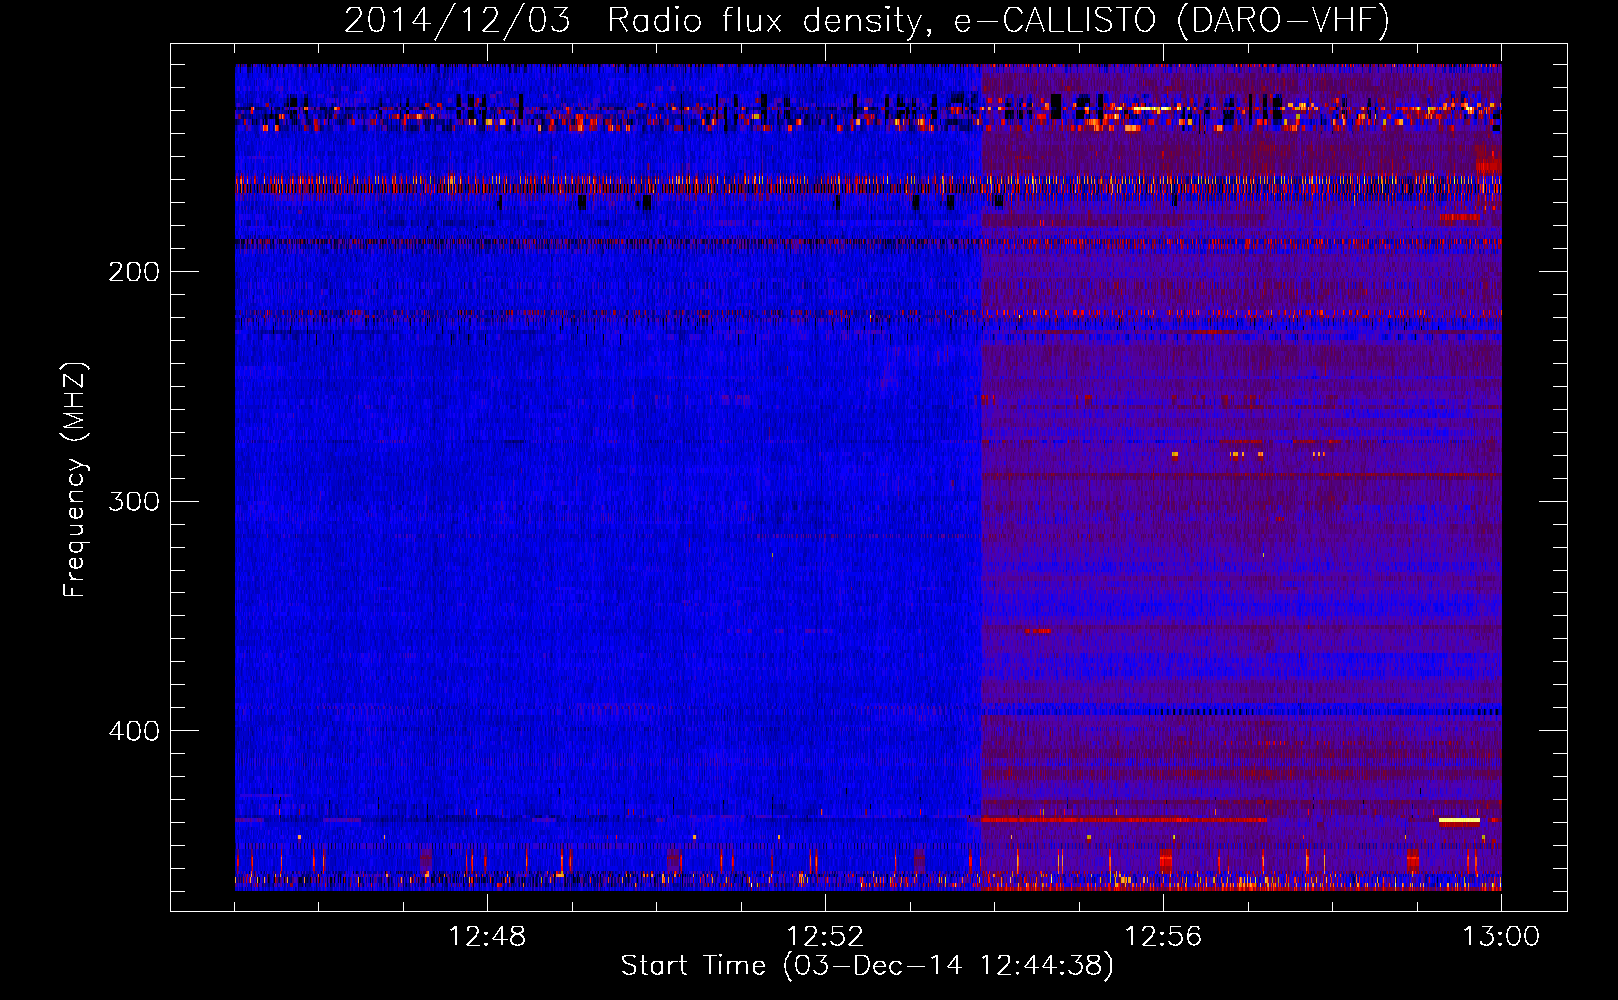Click the '400' frequency tick label

134,731
